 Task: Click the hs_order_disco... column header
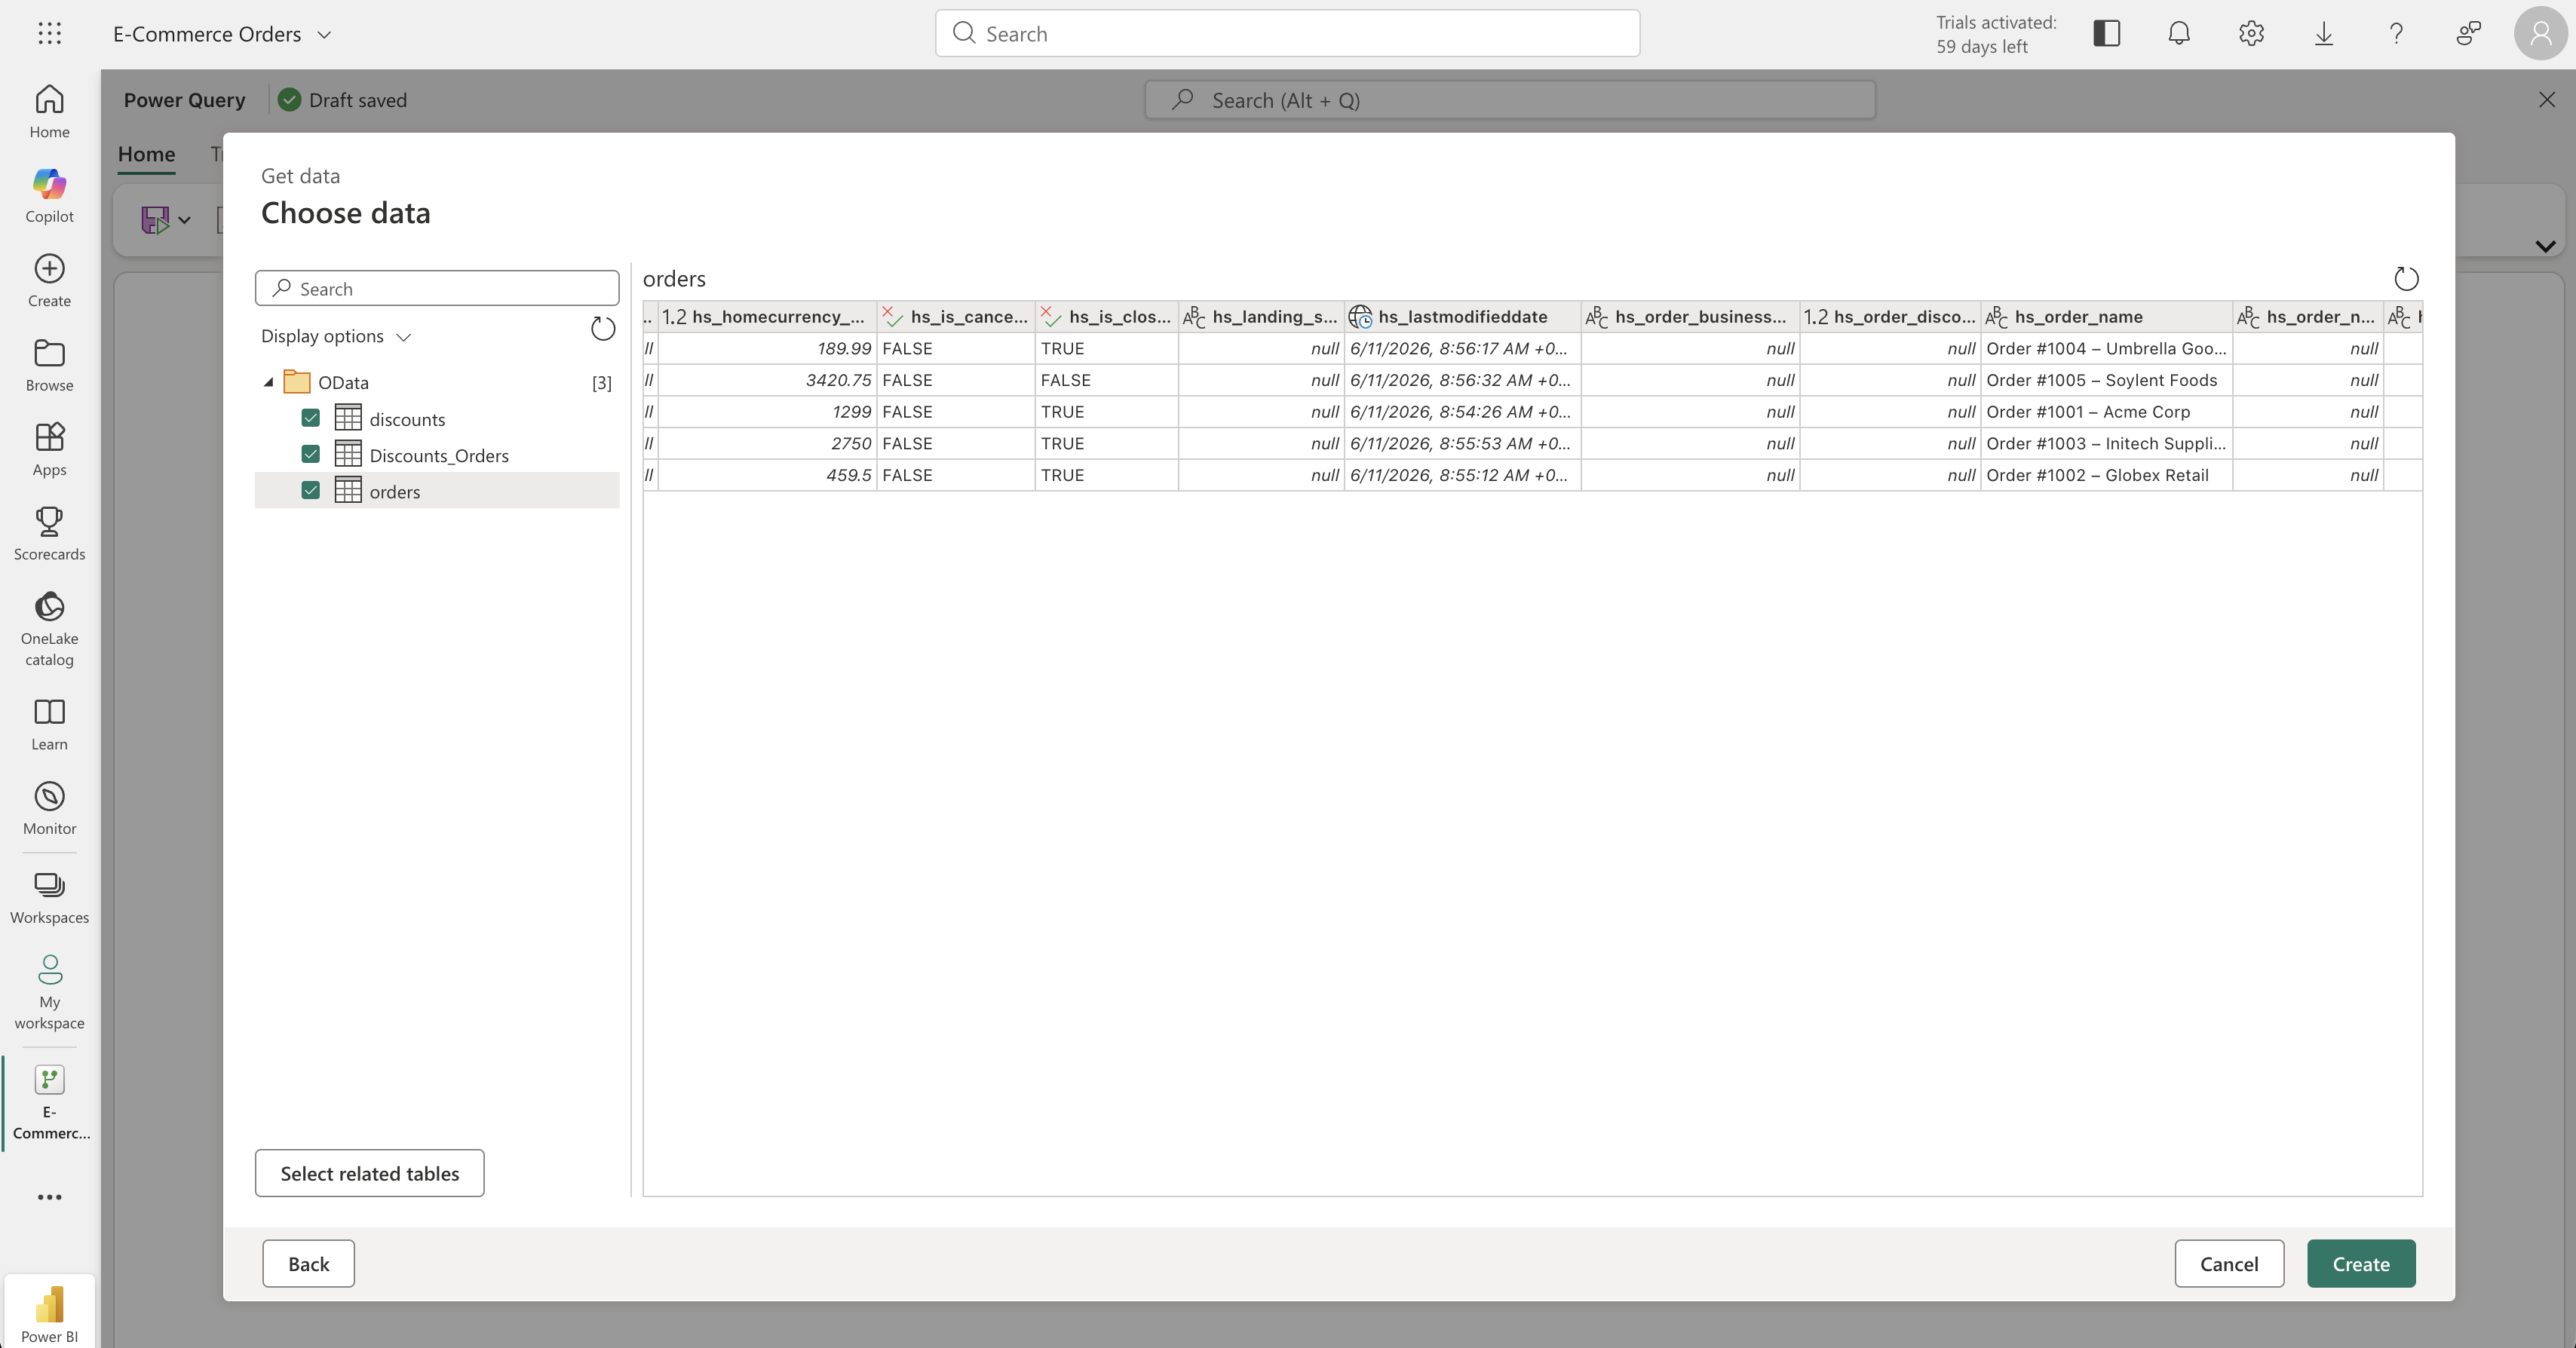[x=1890, y=317]
